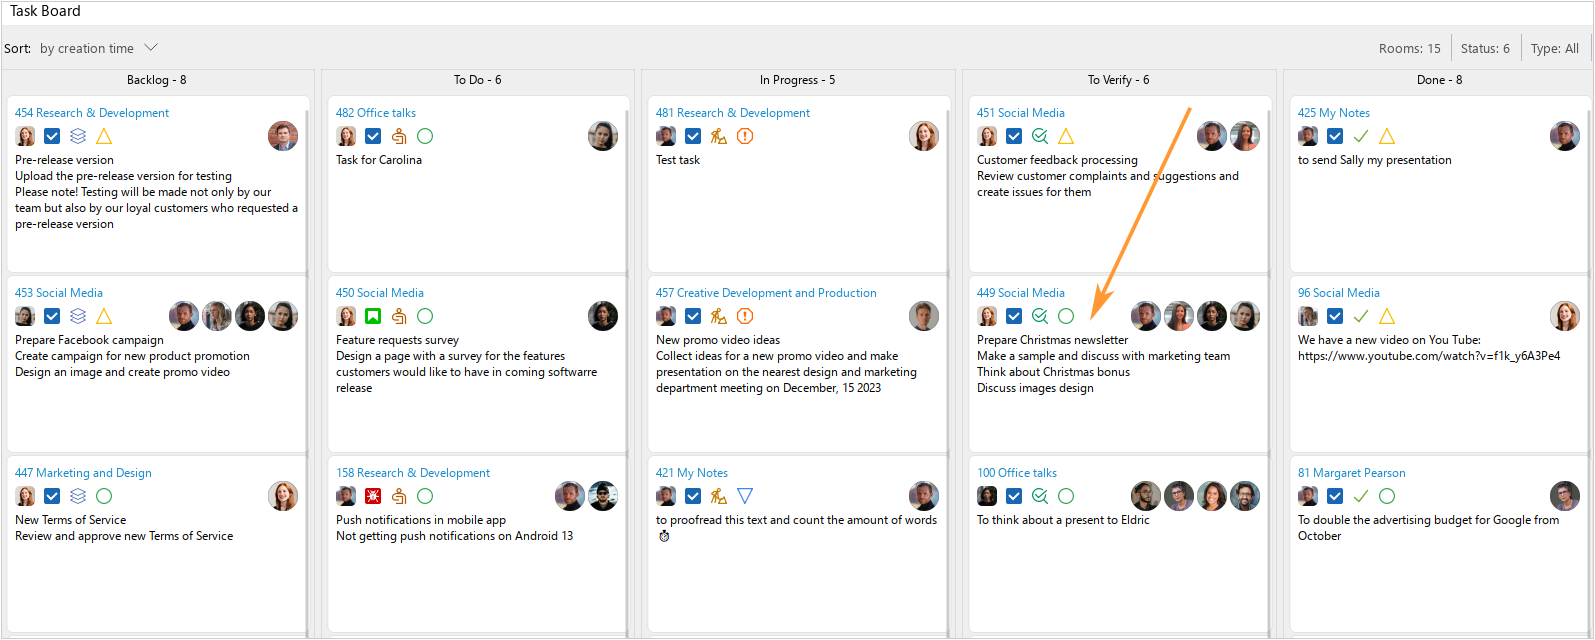Open the Type: All filter

point(1554,48)
